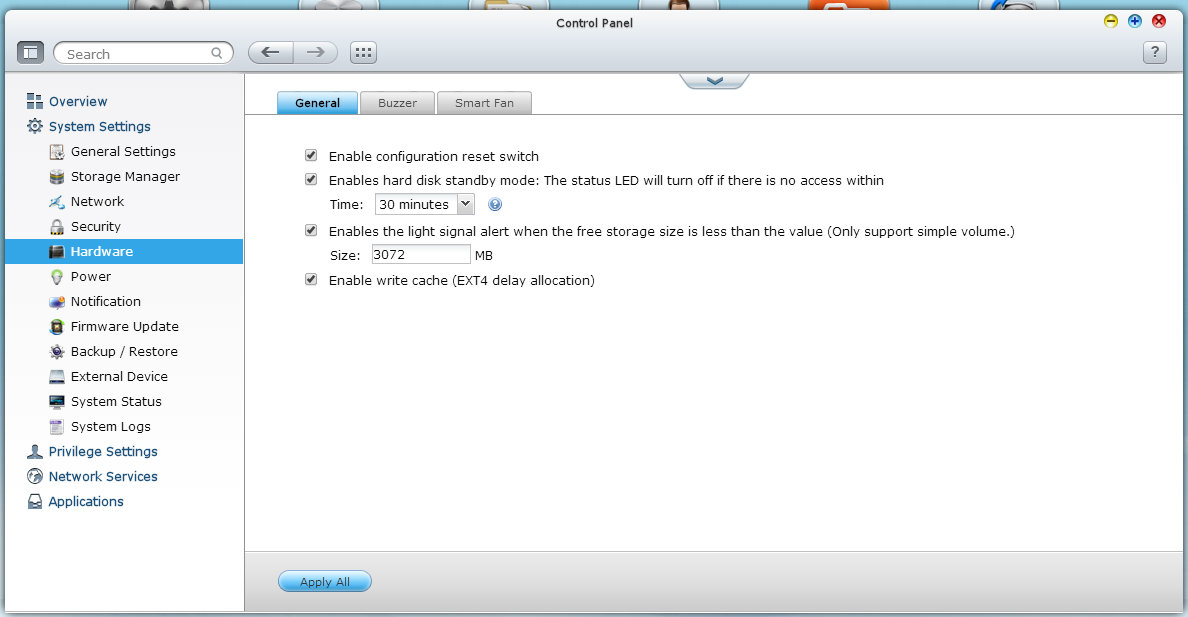Uncheck the light signal alert option
The width and height of the screenshot is (1188, 617).
(311, 231)
